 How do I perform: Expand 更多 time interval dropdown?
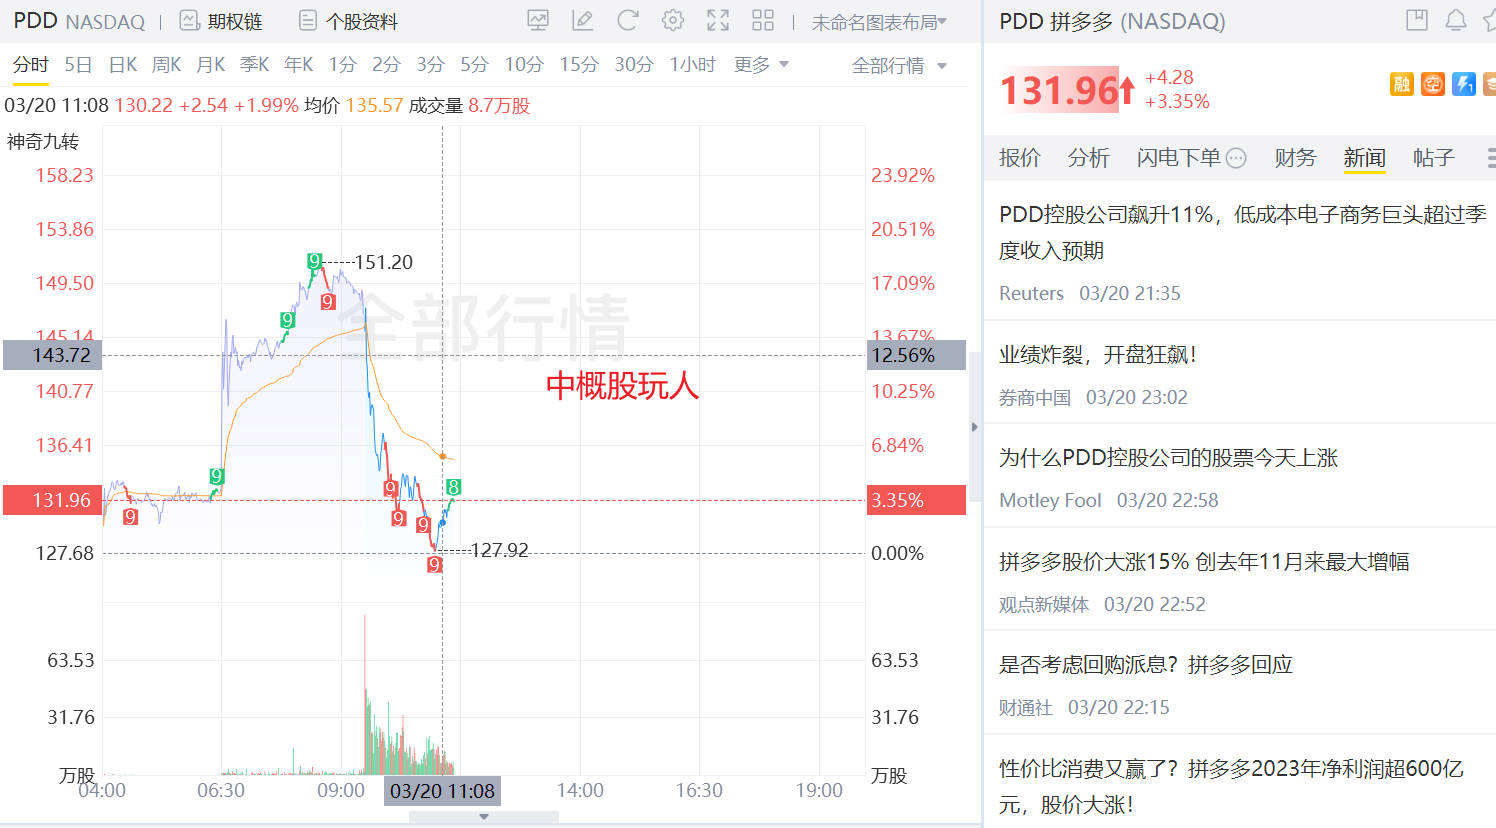(x=761, y=65)
